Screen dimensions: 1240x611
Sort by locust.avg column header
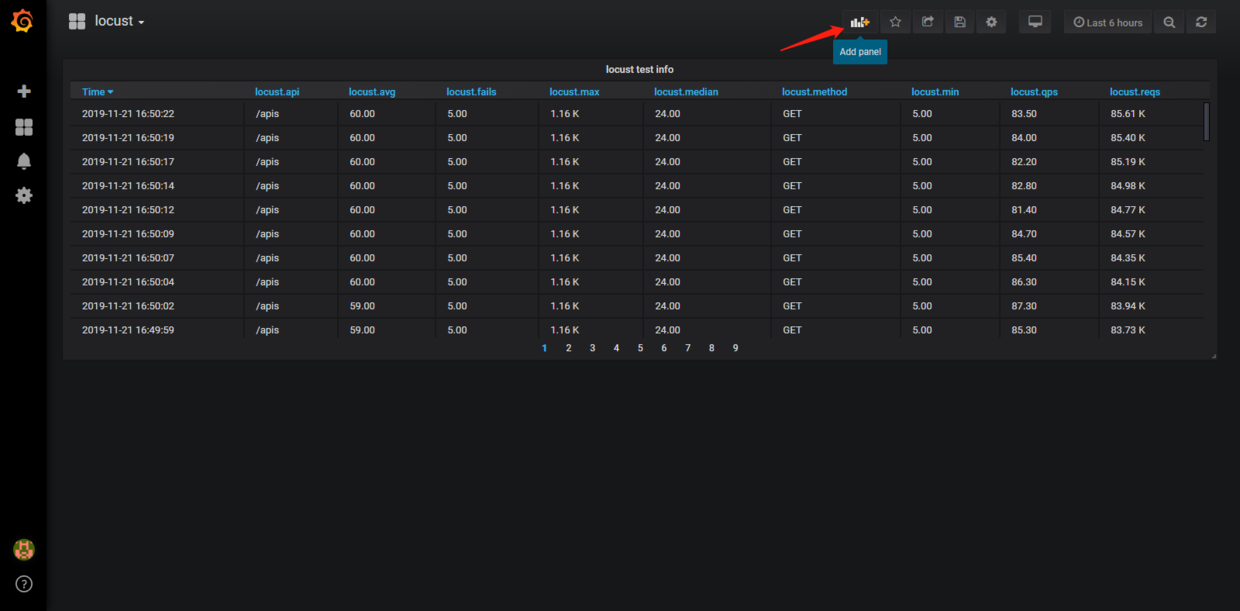click(372, 92)
